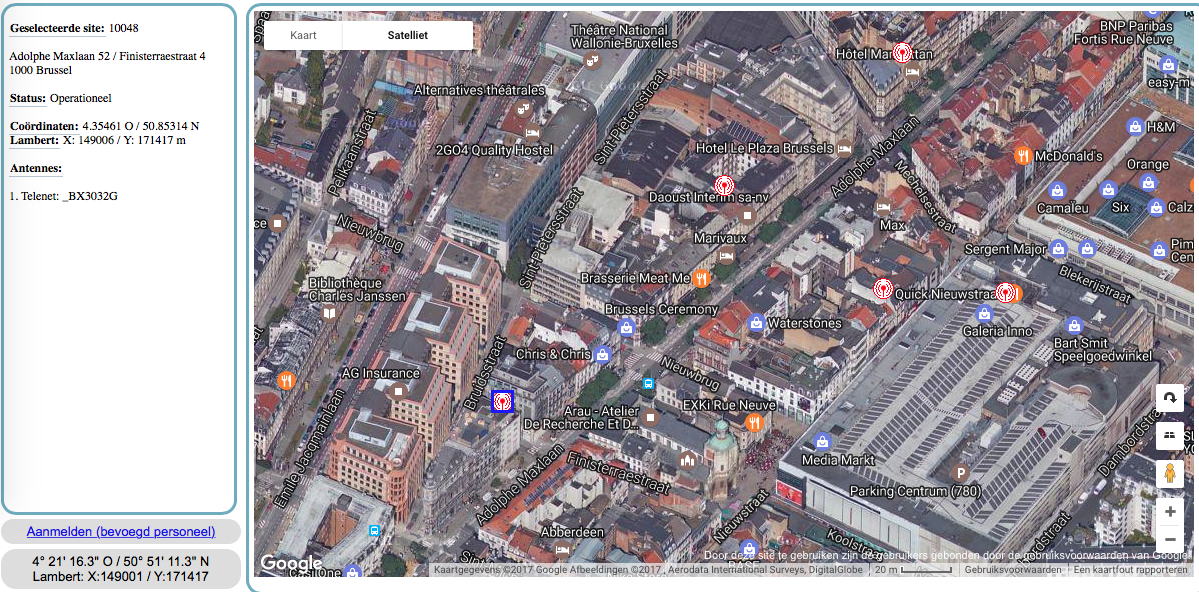The image size is (1199, 592).
Task: Click the cursor position readout 4° 21' 16.3" O
Action: click(76, 561)
